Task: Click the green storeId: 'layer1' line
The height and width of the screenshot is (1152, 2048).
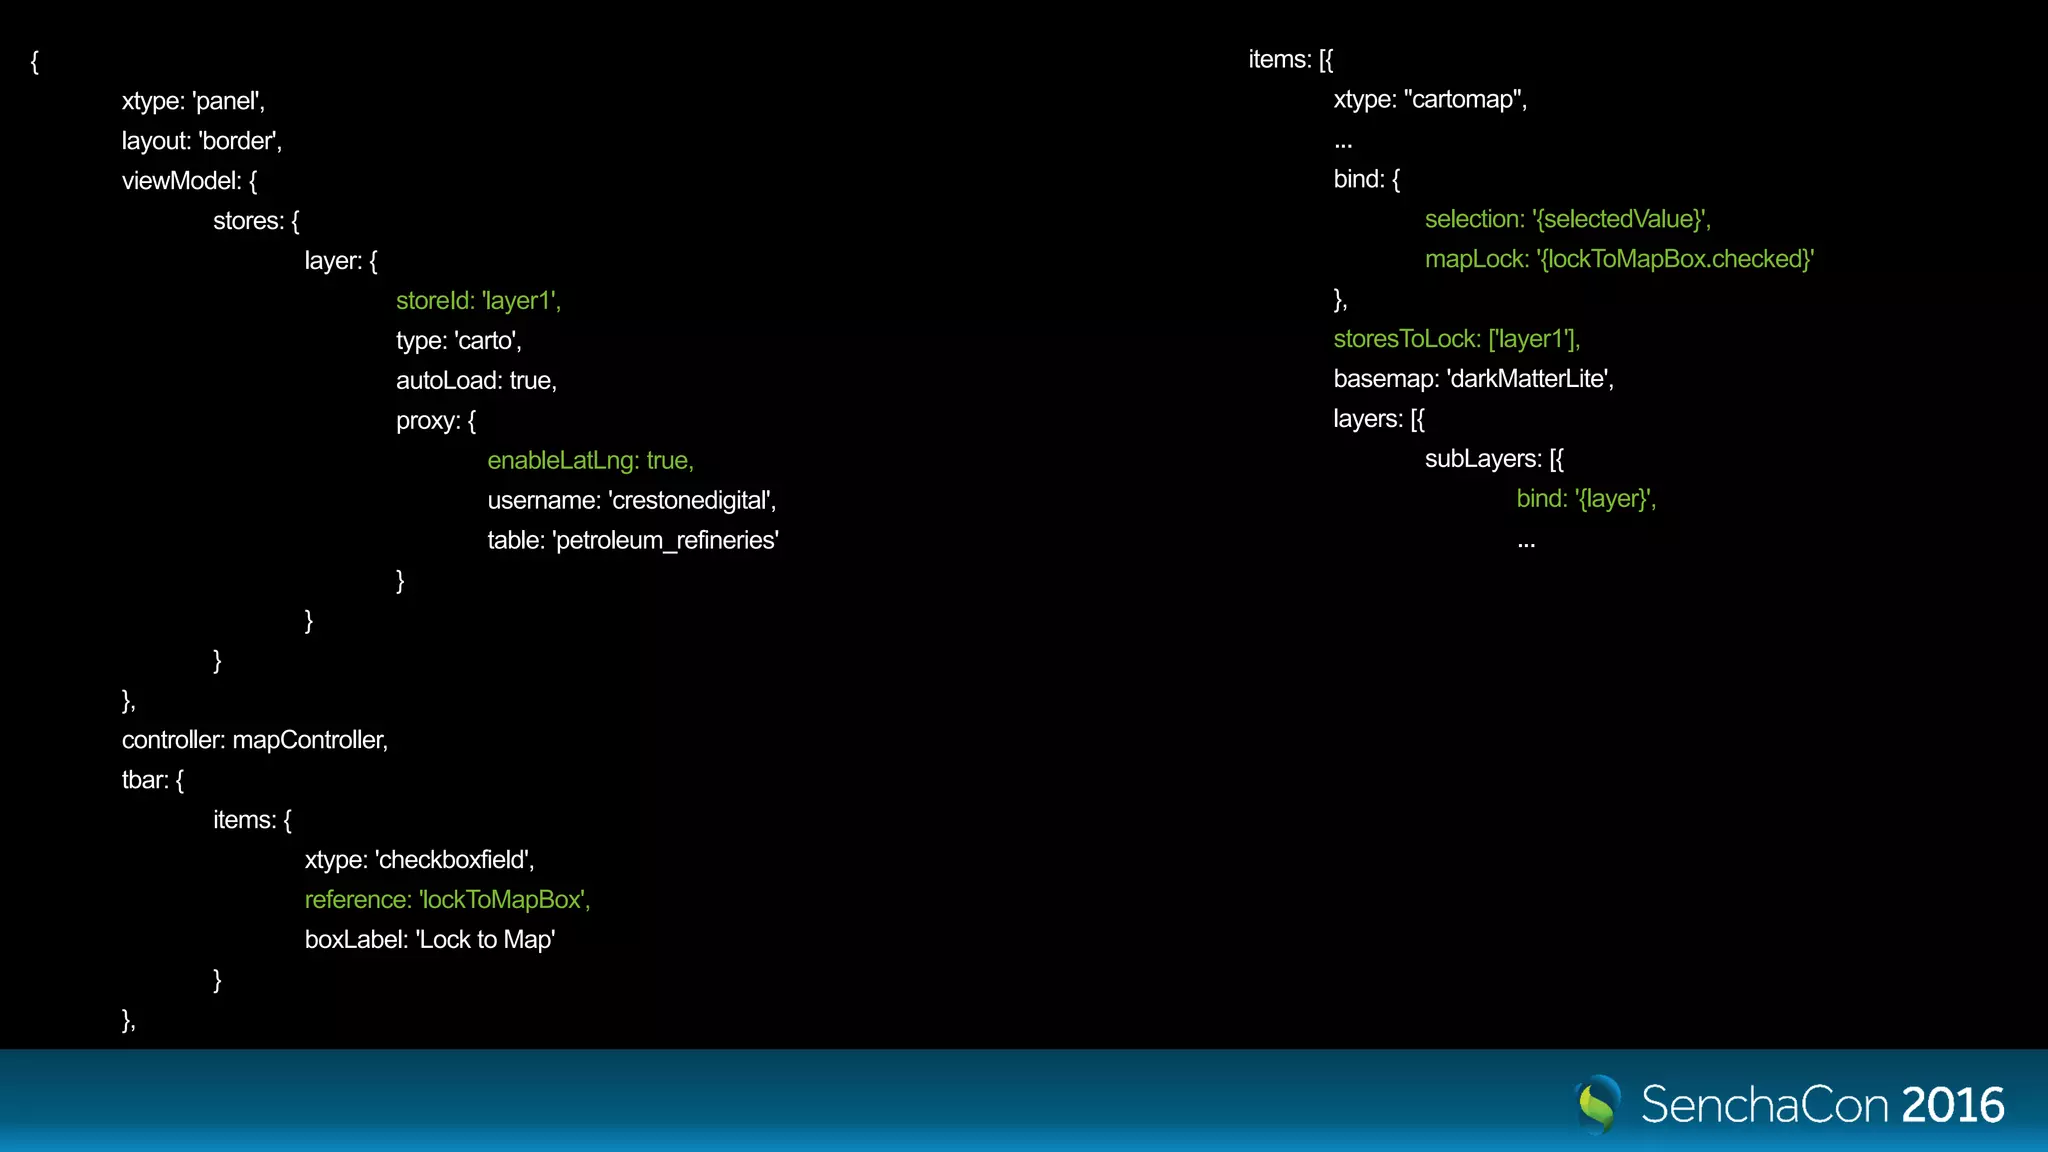Action: [478, 301]
